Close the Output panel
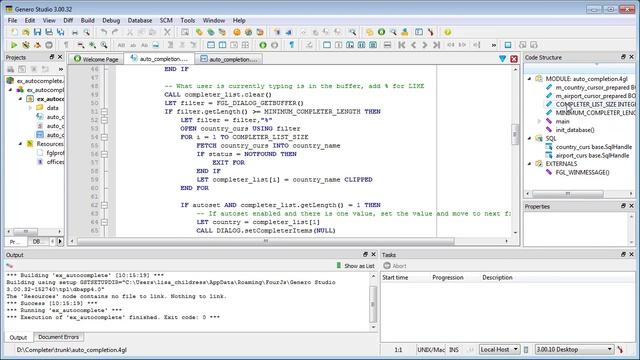 pos(373,254)
